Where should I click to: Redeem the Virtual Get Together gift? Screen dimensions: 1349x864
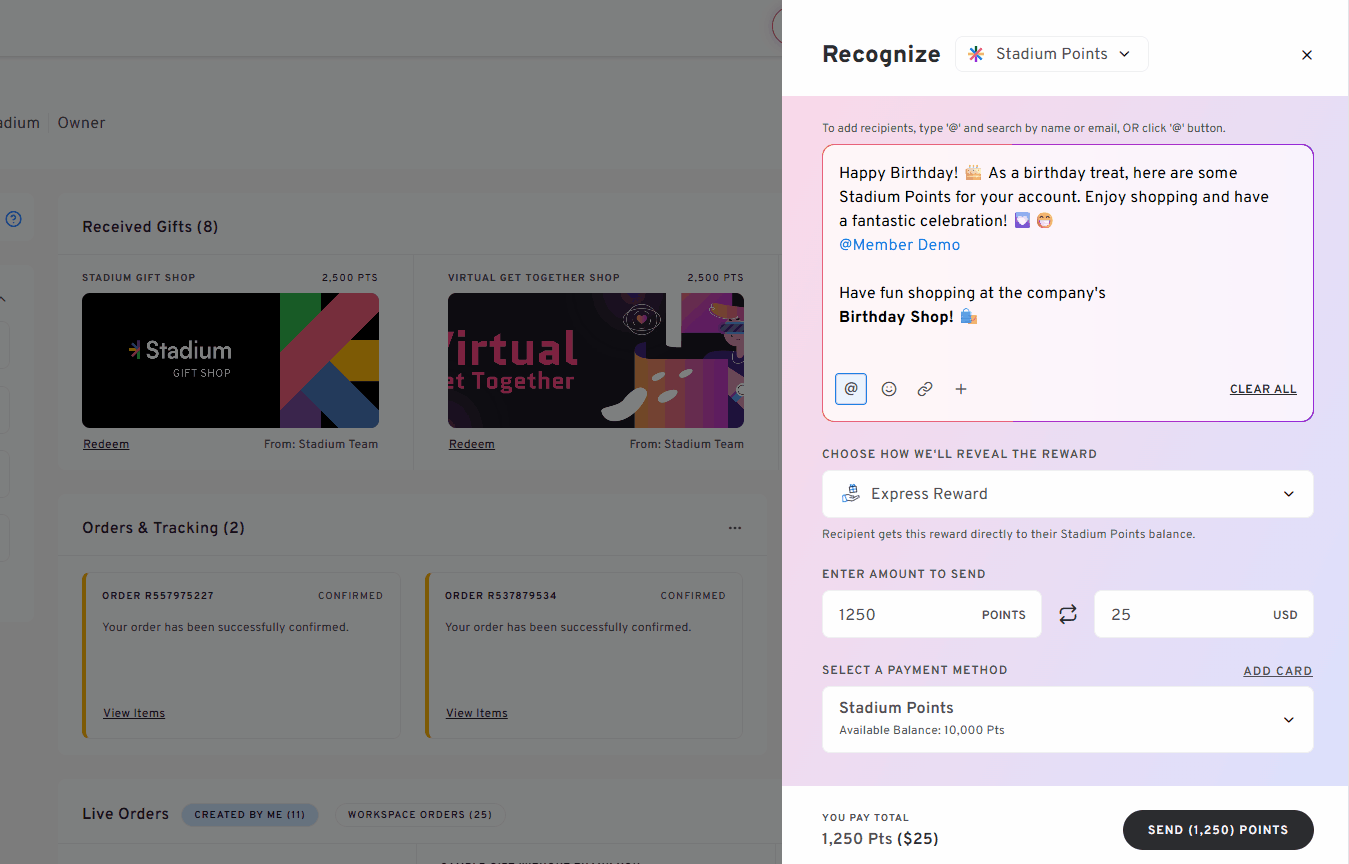[472, 444]
